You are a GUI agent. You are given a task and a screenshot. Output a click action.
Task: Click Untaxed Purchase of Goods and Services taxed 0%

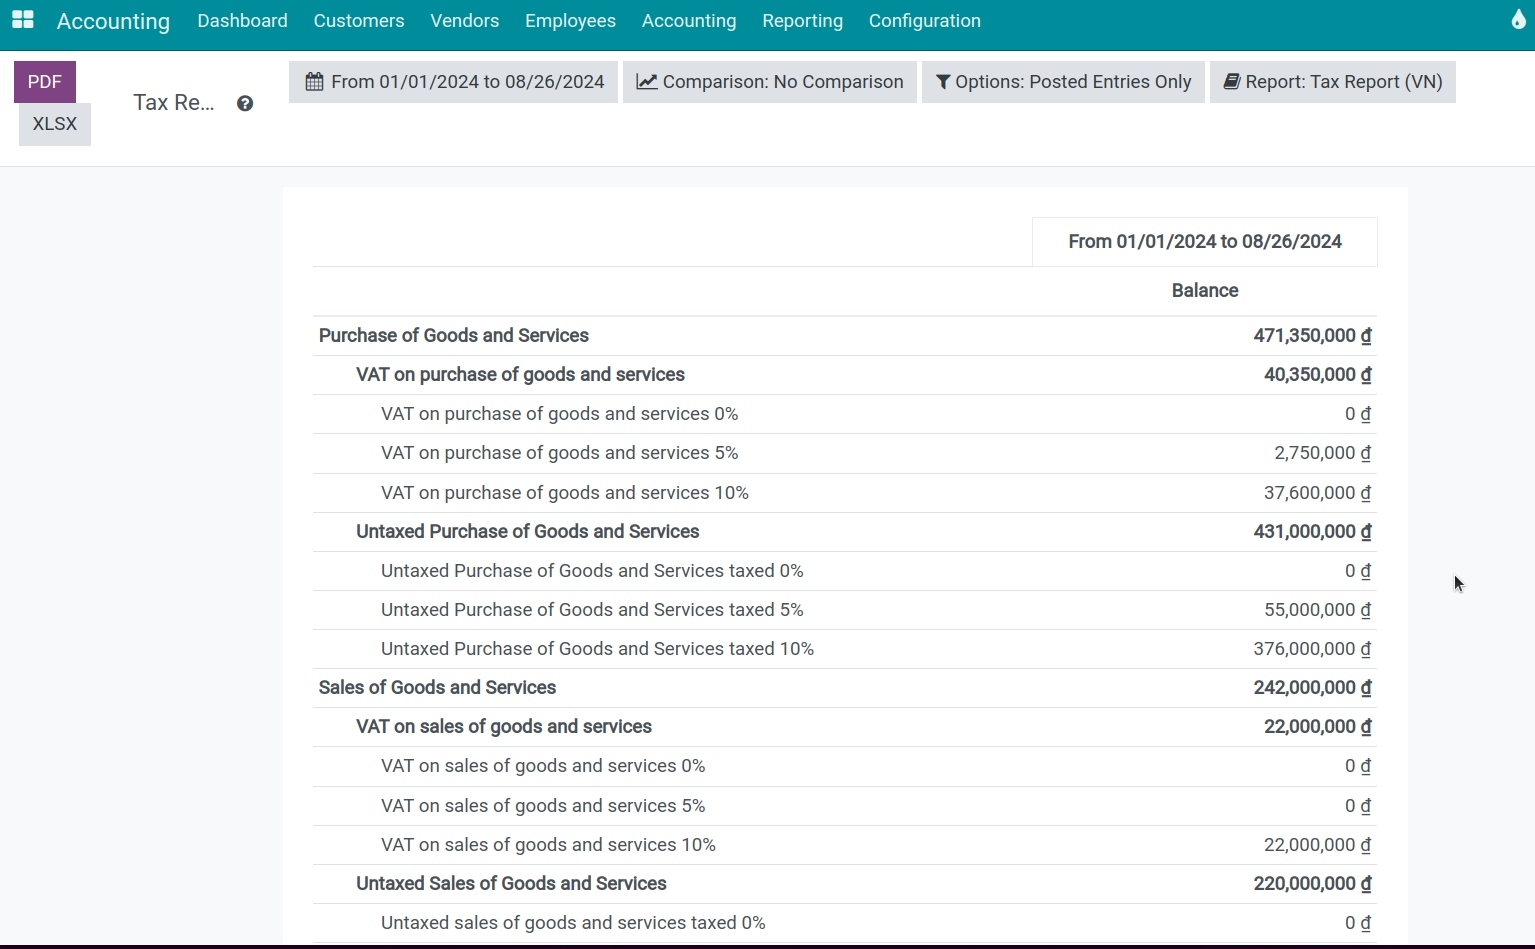tap(592, 571)
